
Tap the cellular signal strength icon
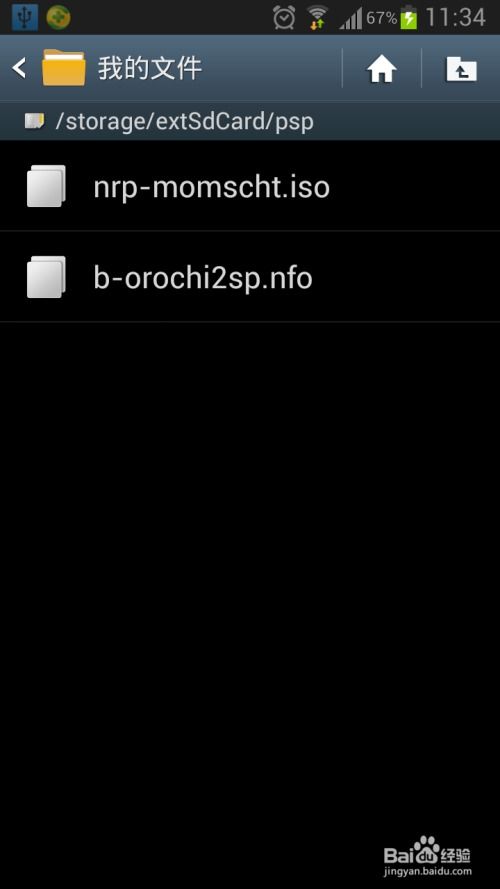click(350, 19)
